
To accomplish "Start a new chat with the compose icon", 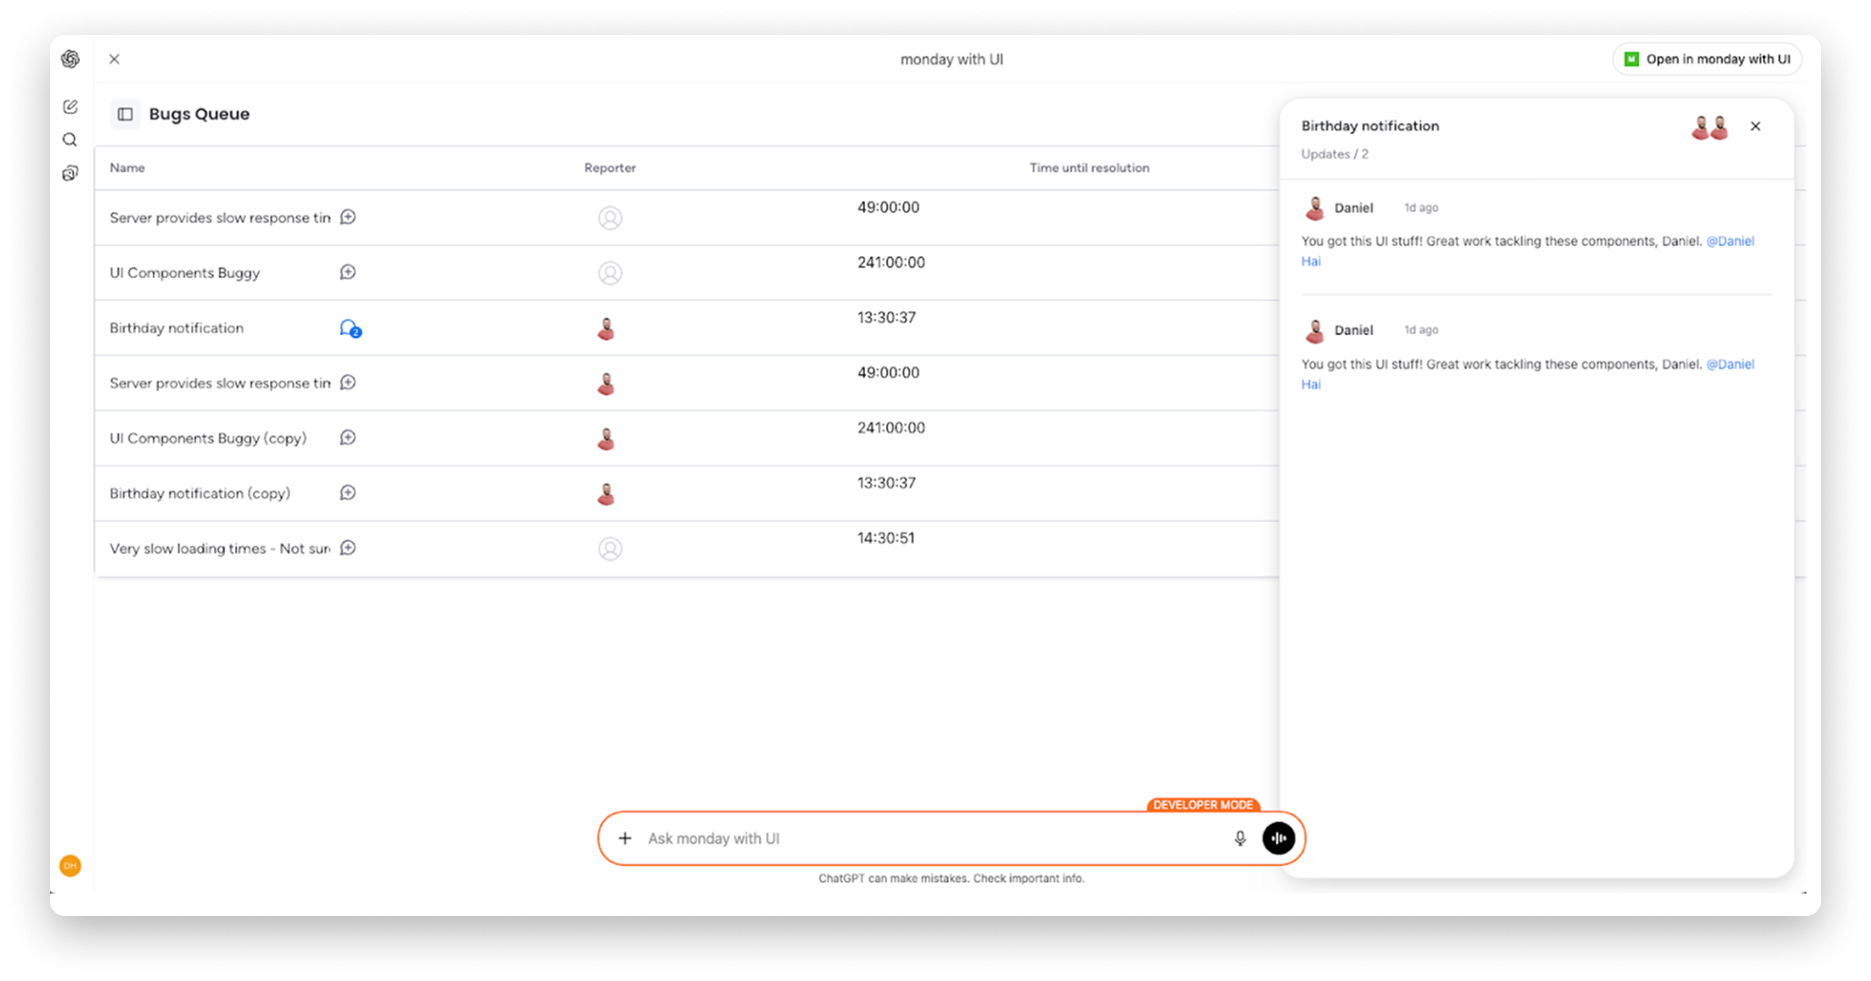I will click(70, 106).
